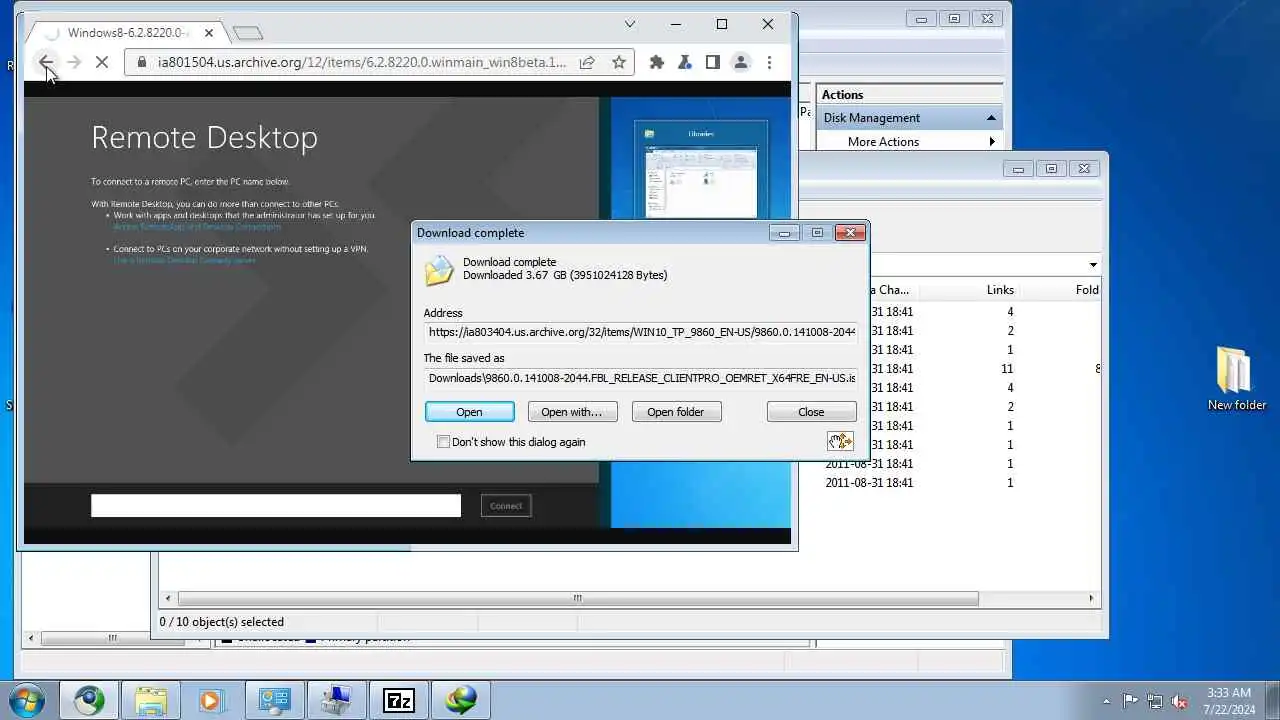Click the Address field in the download dialog
The width and height of the screenshot is (1280, 720).
640,332
